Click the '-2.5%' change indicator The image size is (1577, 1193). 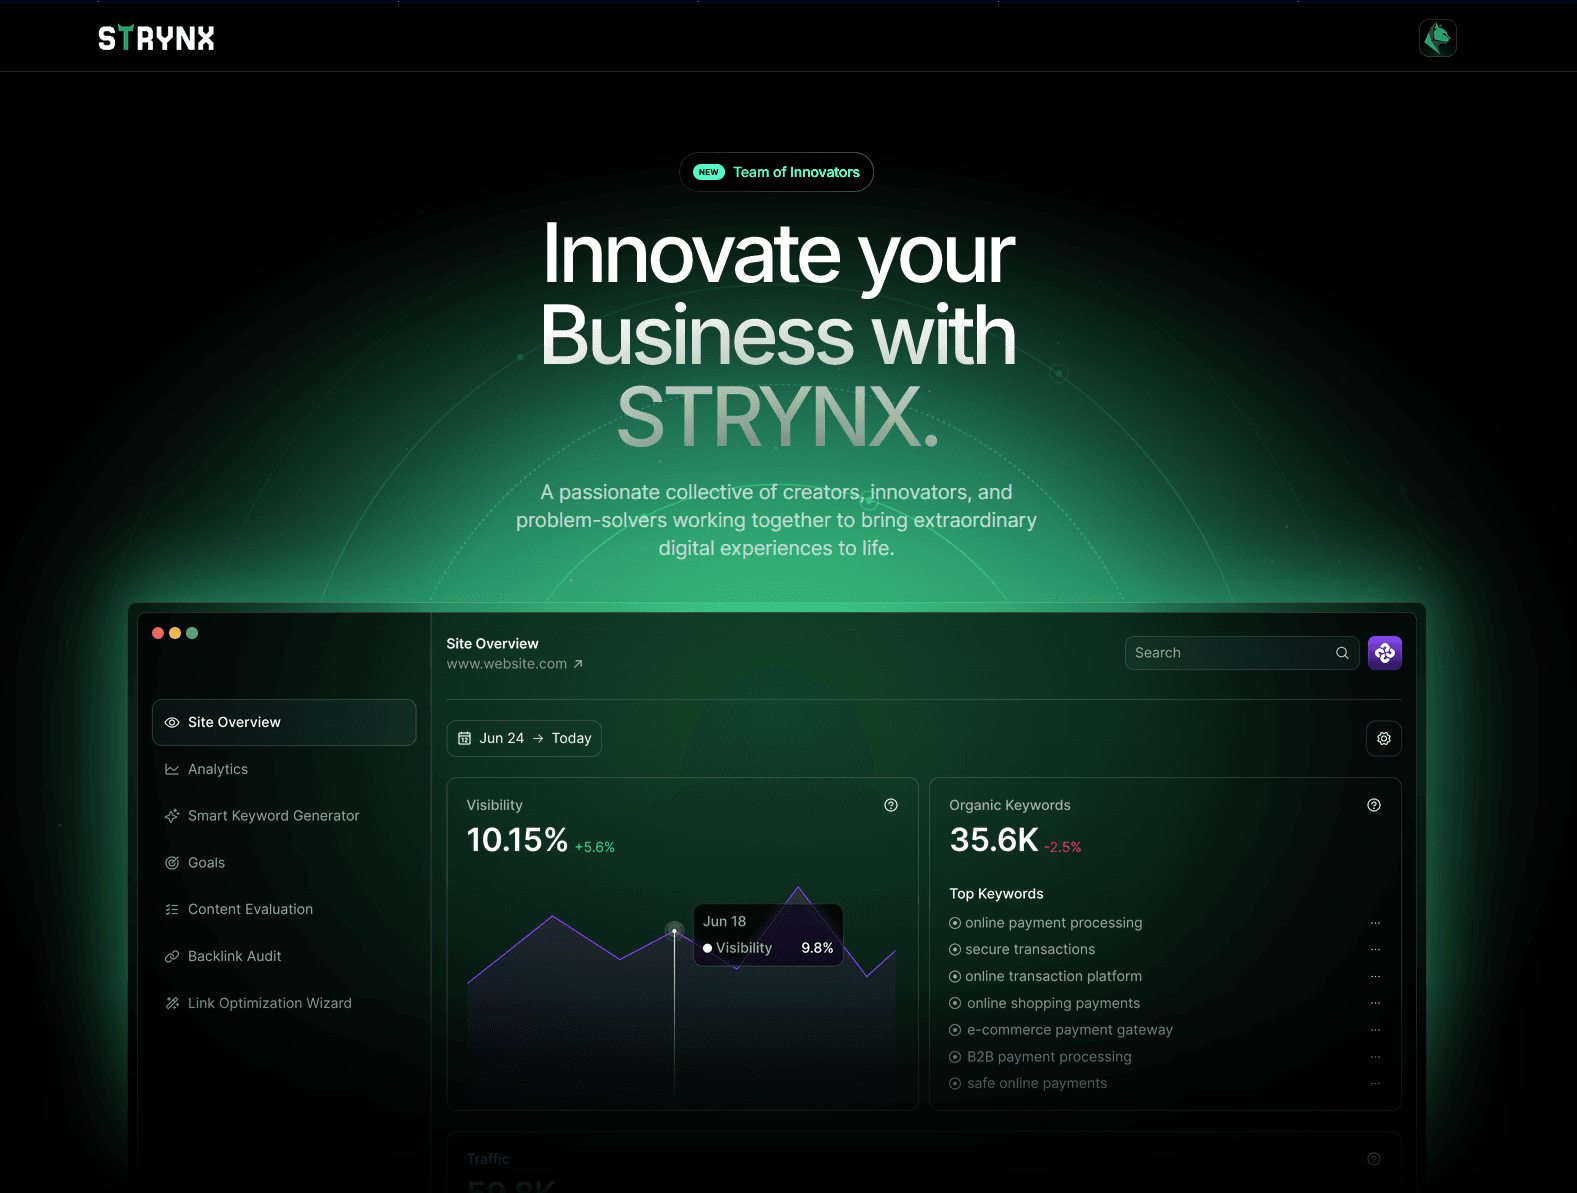point(1063,847)
